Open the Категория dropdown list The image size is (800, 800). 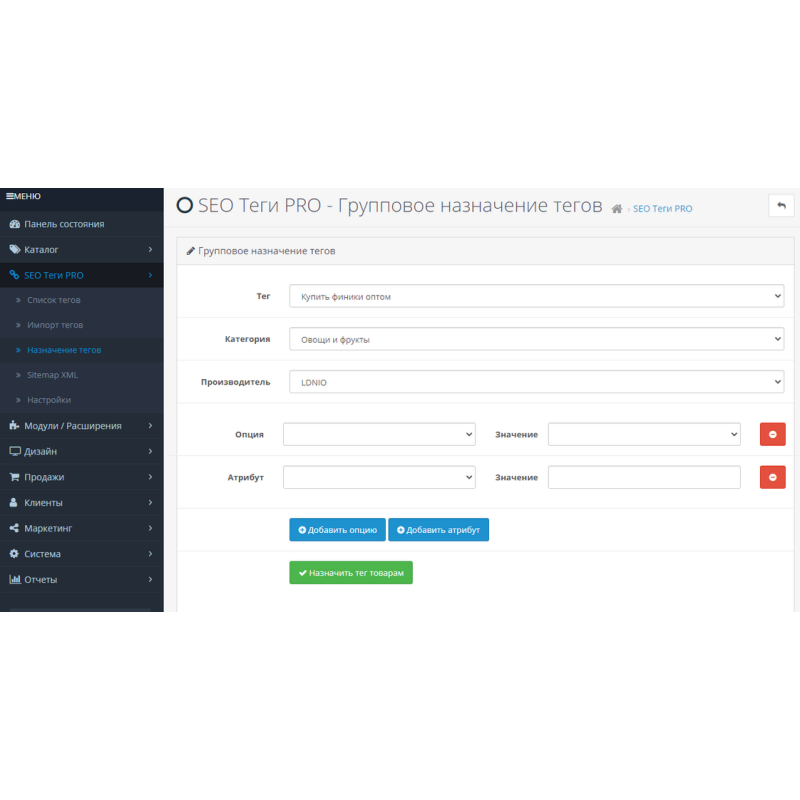tap(536, 339)
